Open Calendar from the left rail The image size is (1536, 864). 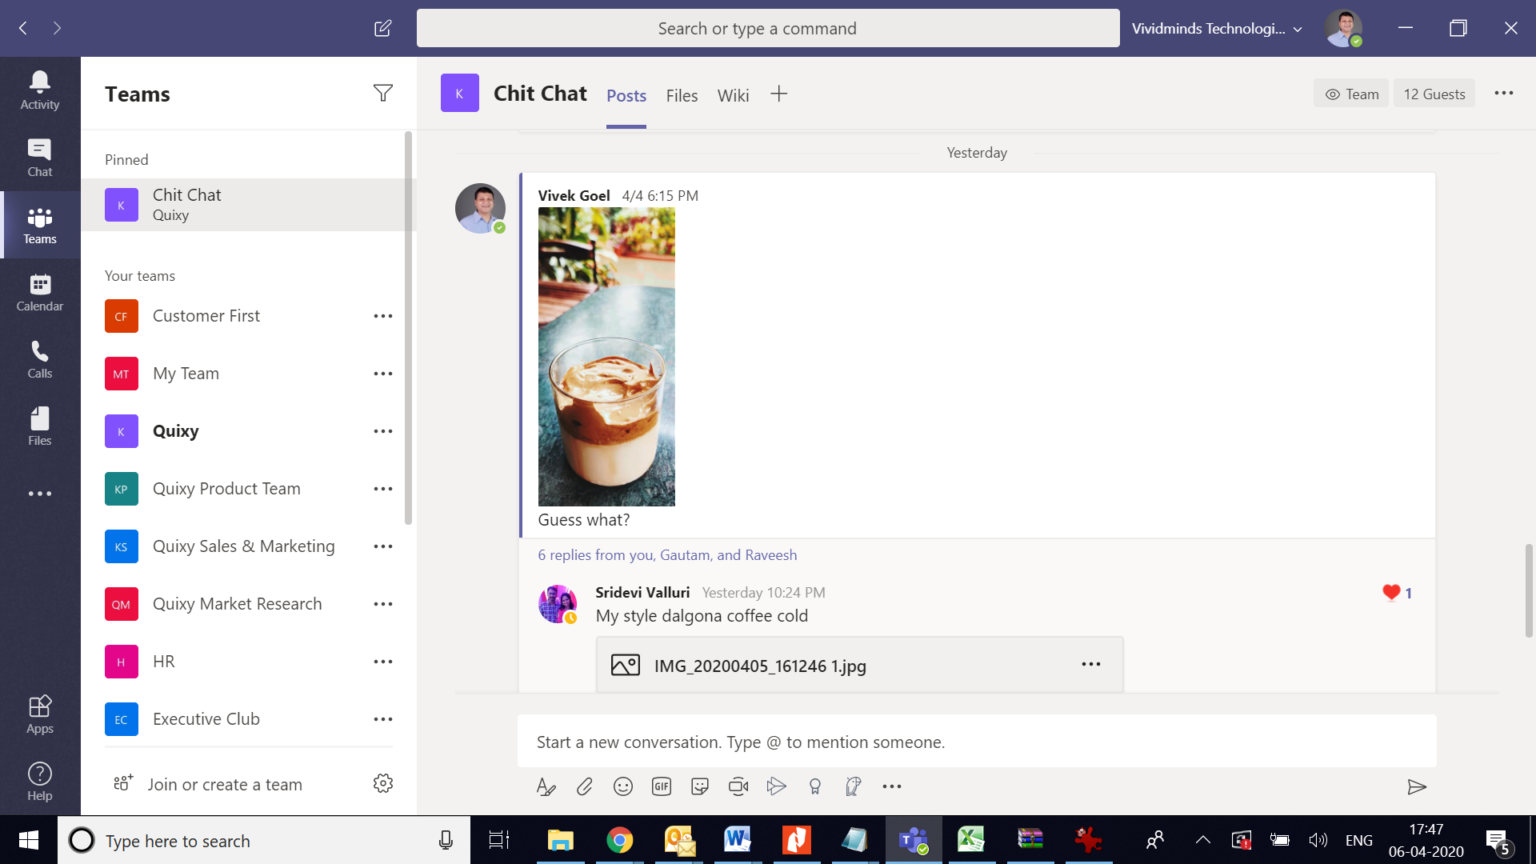tap(40, 293)
